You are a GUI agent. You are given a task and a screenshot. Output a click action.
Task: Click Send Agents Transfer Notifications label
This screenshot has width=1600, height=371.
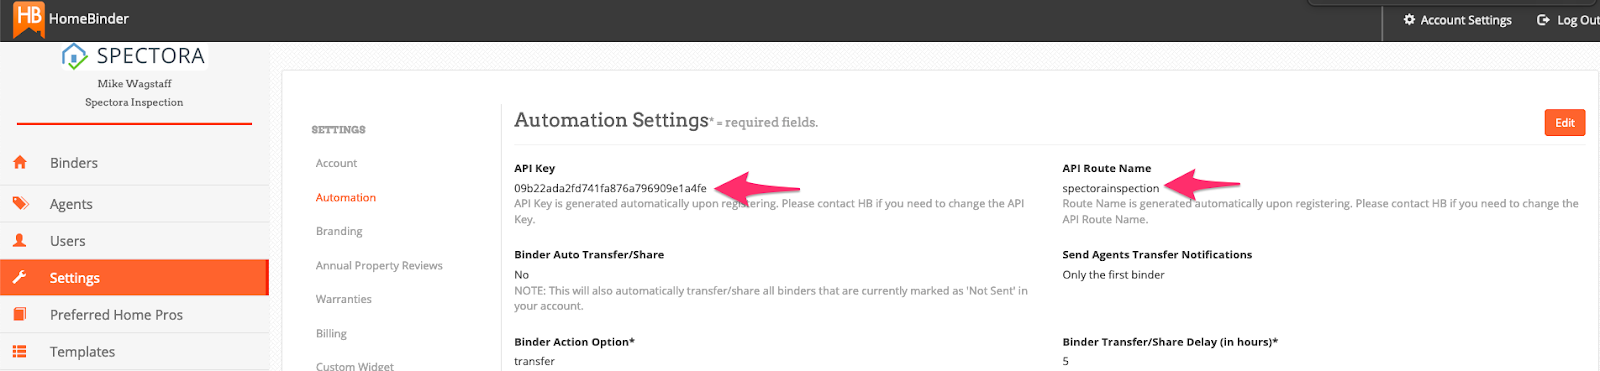[x=1157, y=255]
